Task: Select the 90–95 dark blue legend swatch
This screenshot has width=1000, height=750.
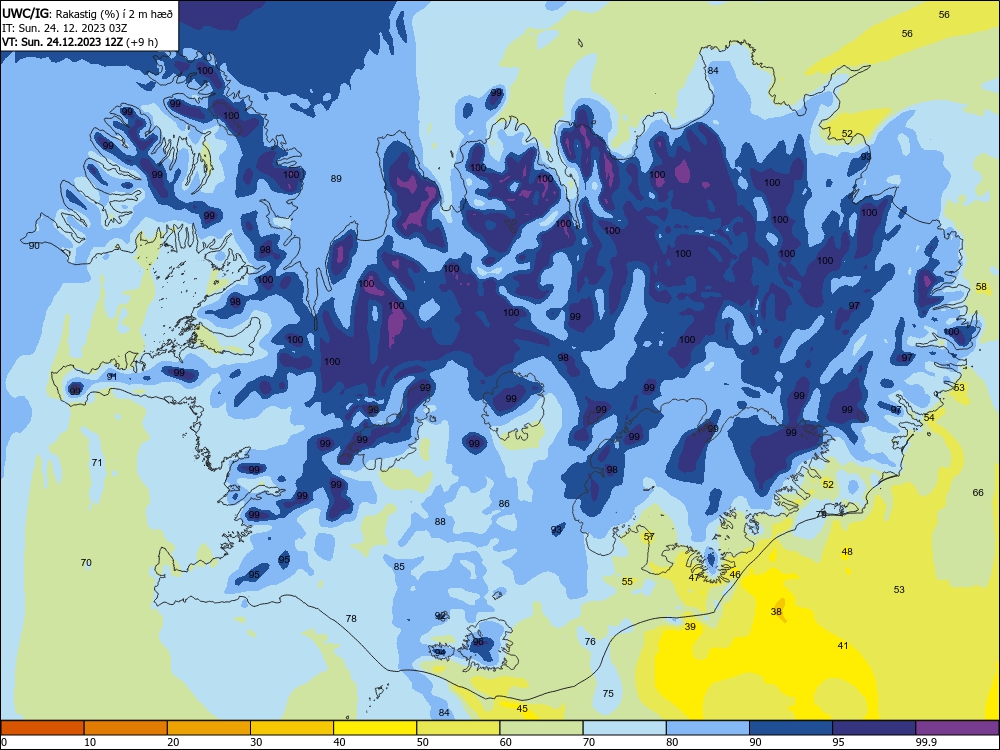Action: tap(791, 728)
